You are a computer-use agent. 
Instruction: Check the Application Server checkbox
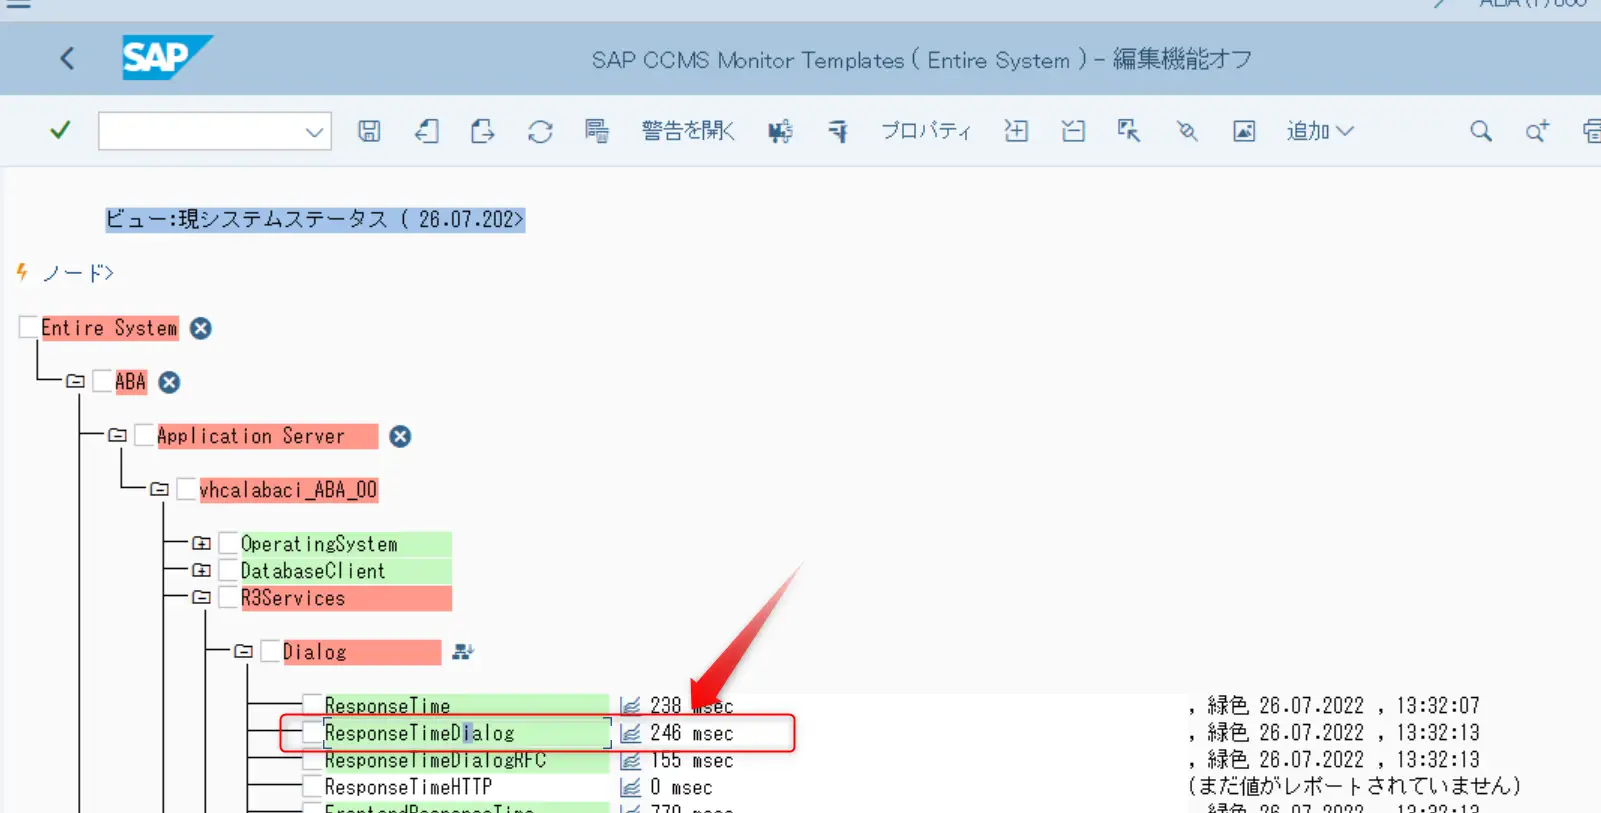(144, 435)
